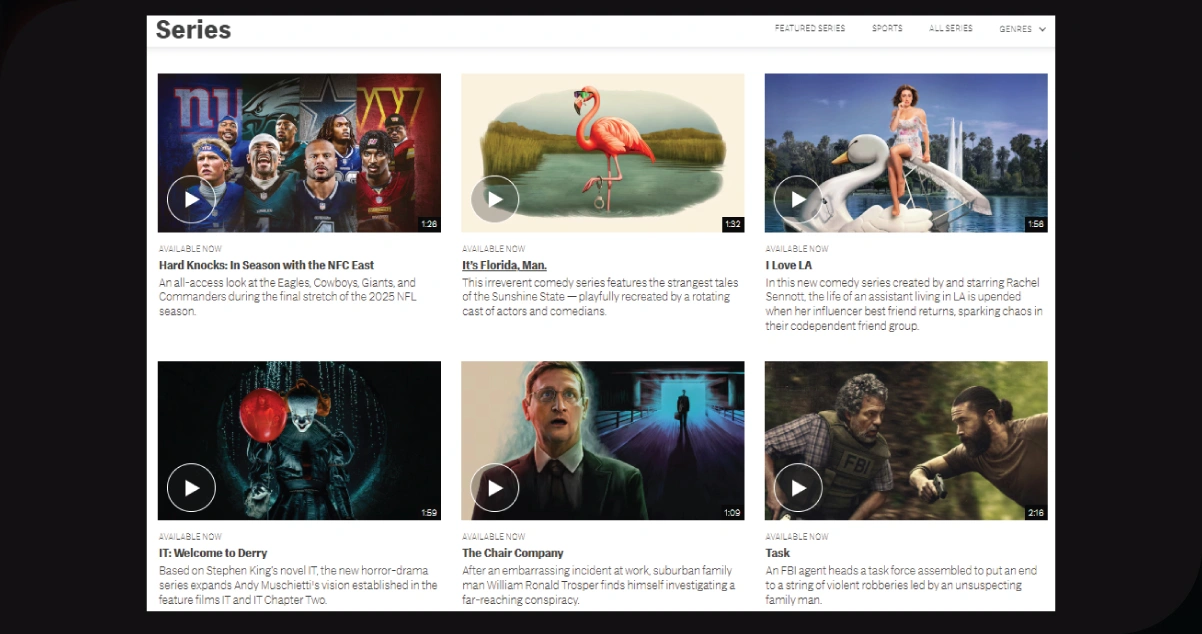Open IT: Welcome to Derry title link
The height and width of the screenshot is (634, 1202).
coord(213,553)
